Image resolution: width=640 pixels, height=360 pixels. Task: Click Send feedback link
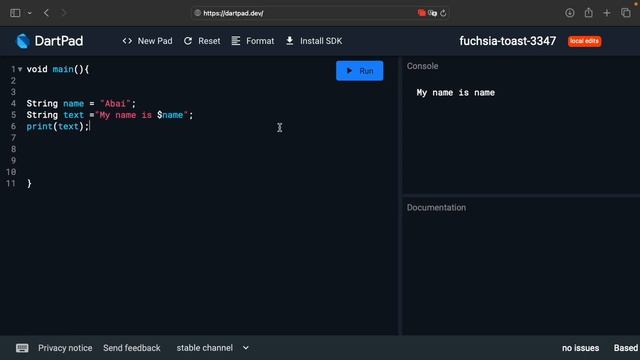coord(131,348)
